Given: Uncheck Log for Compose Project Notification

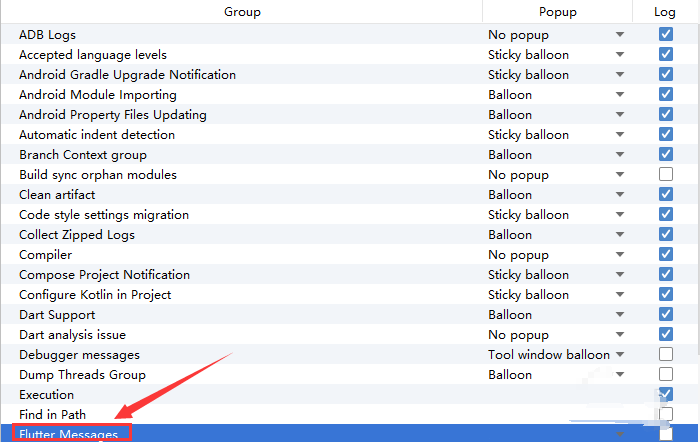Looking at the screenshot, I should [666, 274].
